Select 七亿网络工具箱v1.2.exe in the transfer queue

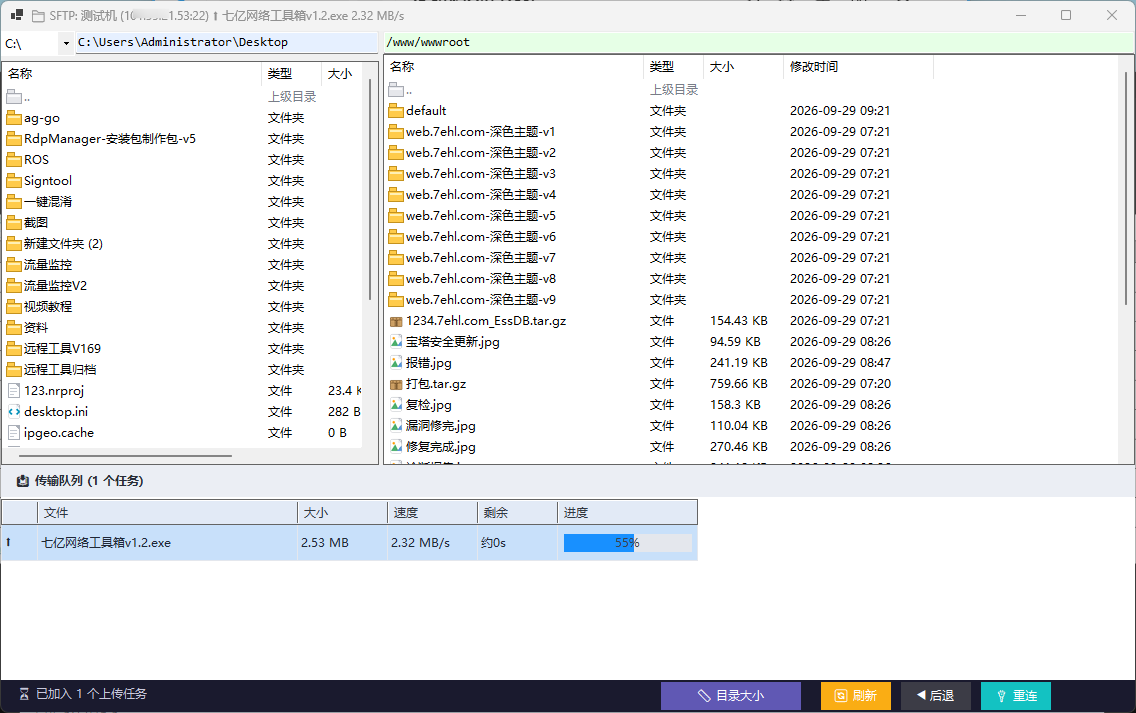click(106, 543)
